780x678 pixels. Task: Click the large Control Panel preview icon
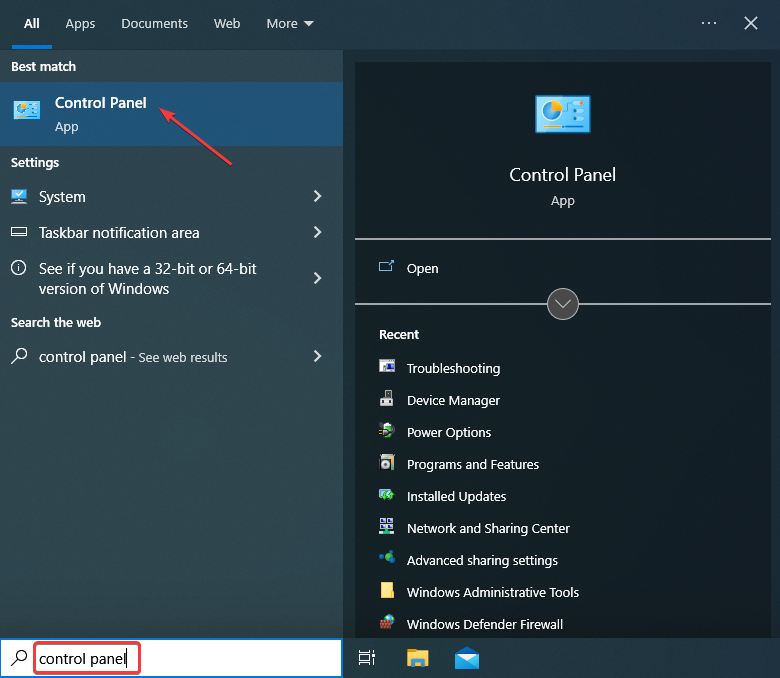point(563,114)
